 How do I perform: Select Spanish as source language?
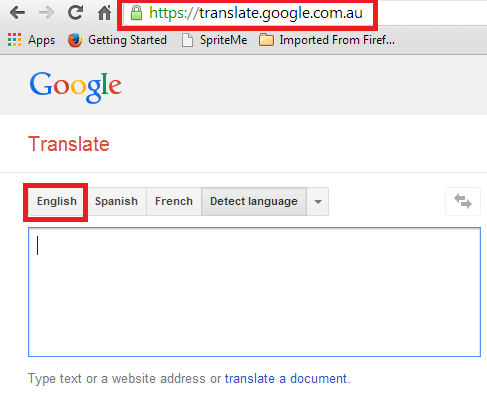coord(116,201)
